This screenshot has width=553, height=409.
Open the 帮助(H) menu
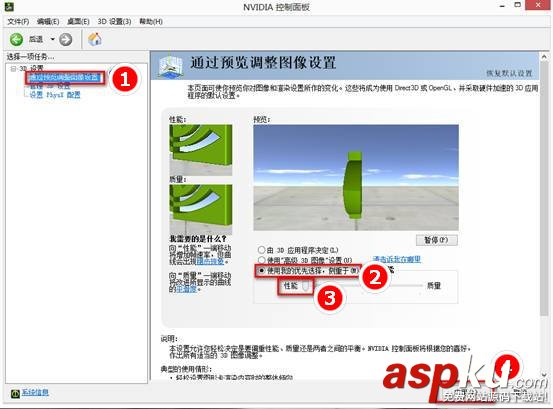coord(151,22)
